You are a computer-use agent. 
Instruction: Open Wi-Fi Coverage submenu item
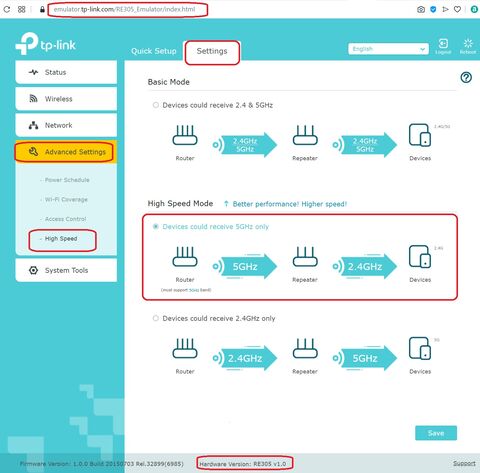click(66, 199)
